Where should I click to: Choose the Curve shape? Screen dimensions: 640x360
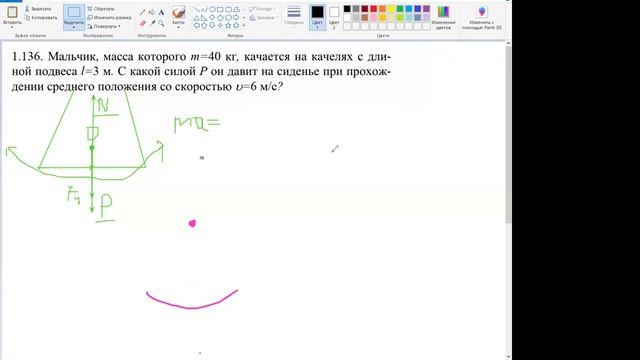pos(204,9)
